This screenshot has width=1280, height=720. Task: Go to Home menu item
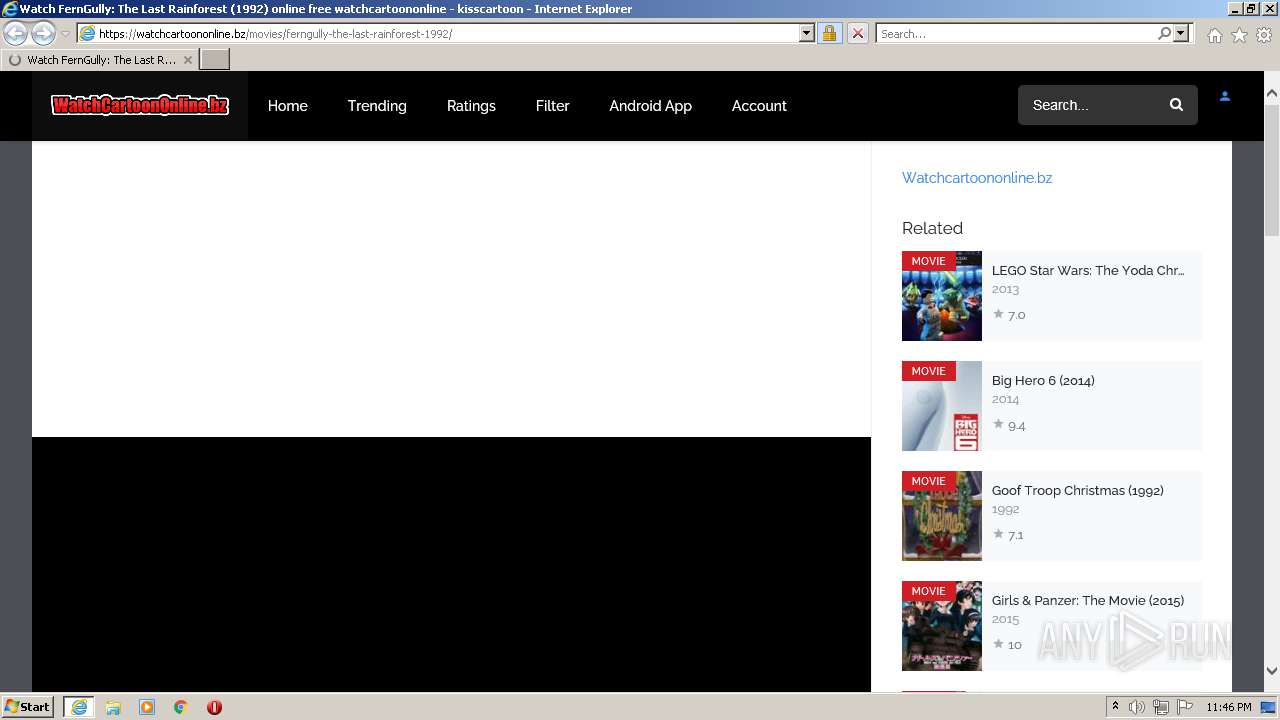point(288,106)
